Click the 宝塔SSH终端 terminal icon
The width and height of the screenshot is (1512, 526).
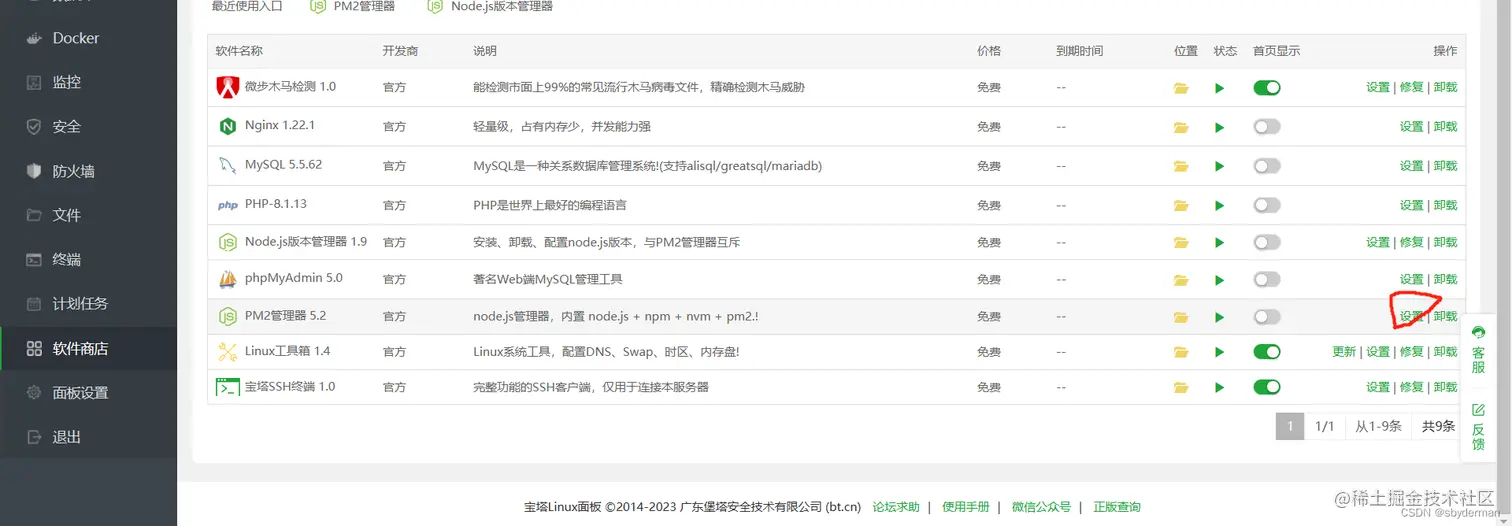pos(227,387)
